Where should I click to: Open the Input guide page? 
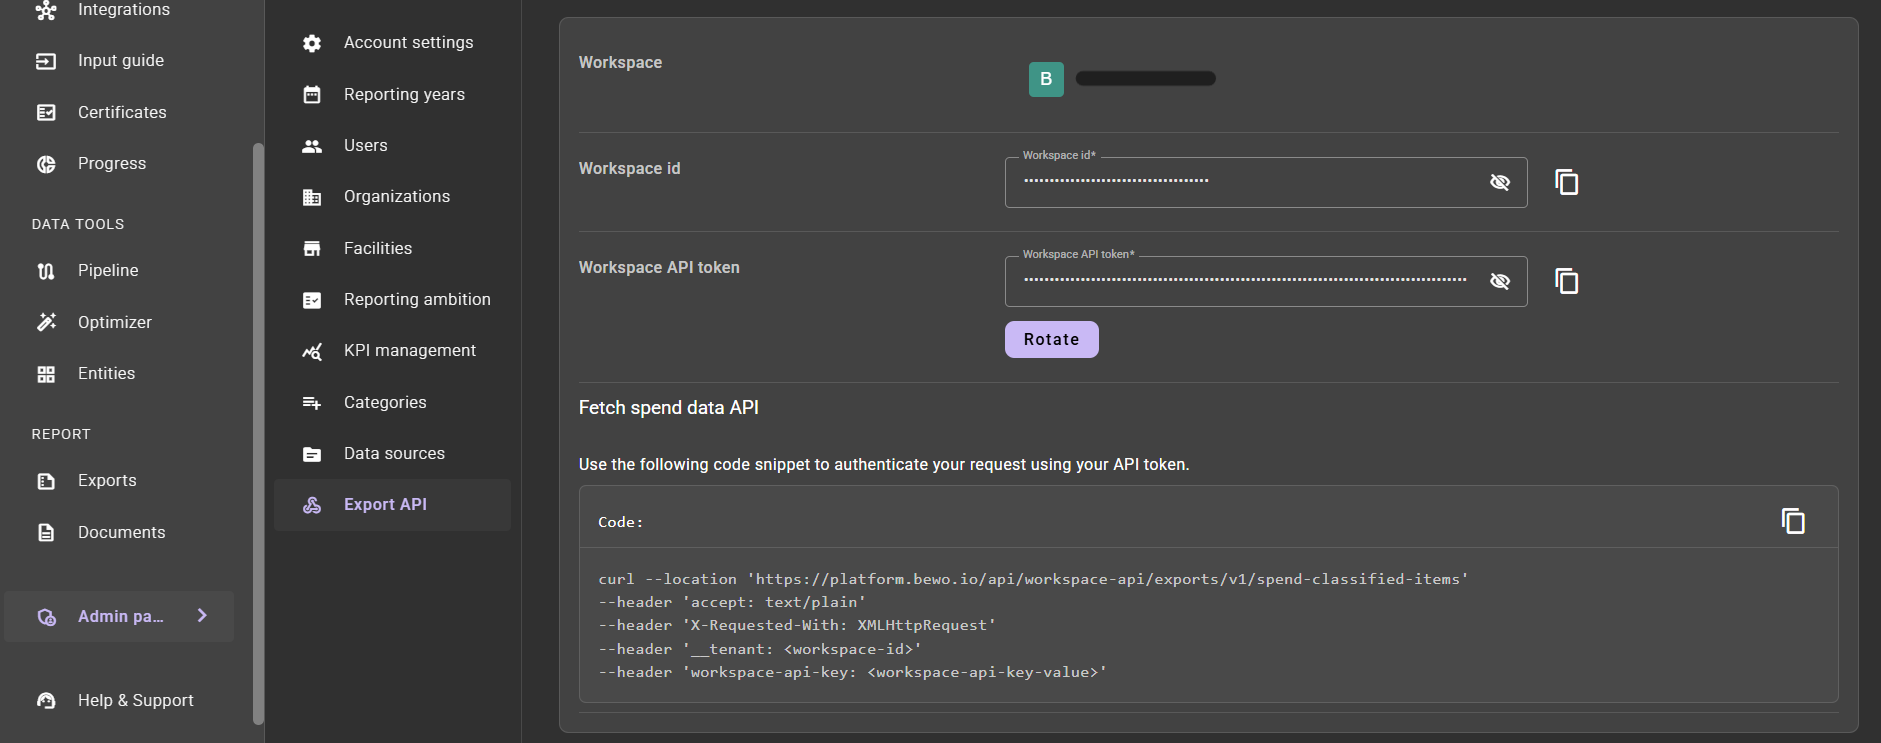[x=121, y=61]
